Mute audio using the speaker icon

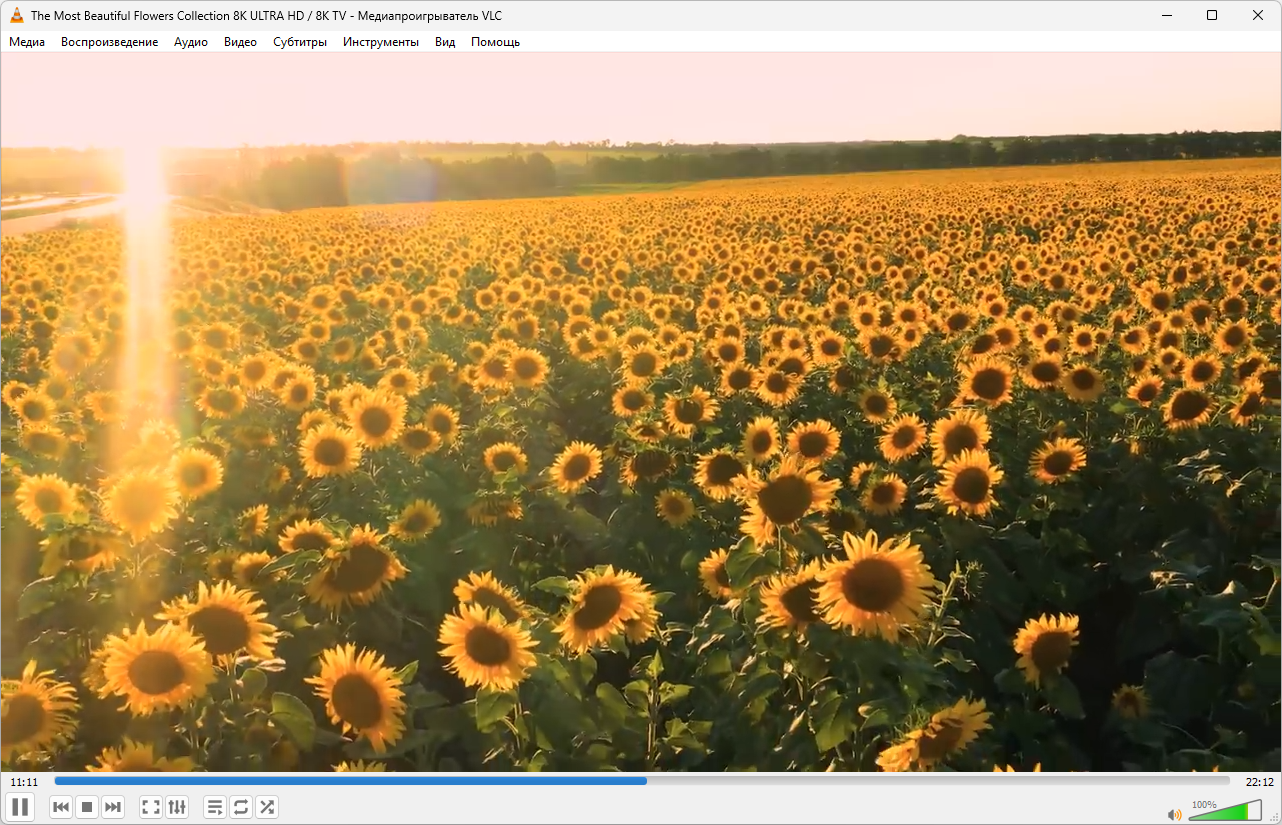coord(1174,814)
